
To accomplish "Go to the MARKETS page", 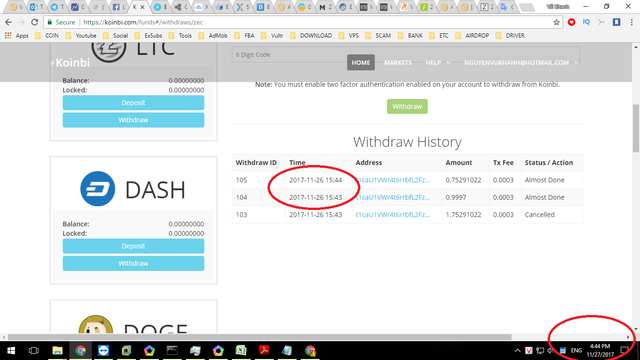I will click(x=398, y=62).
